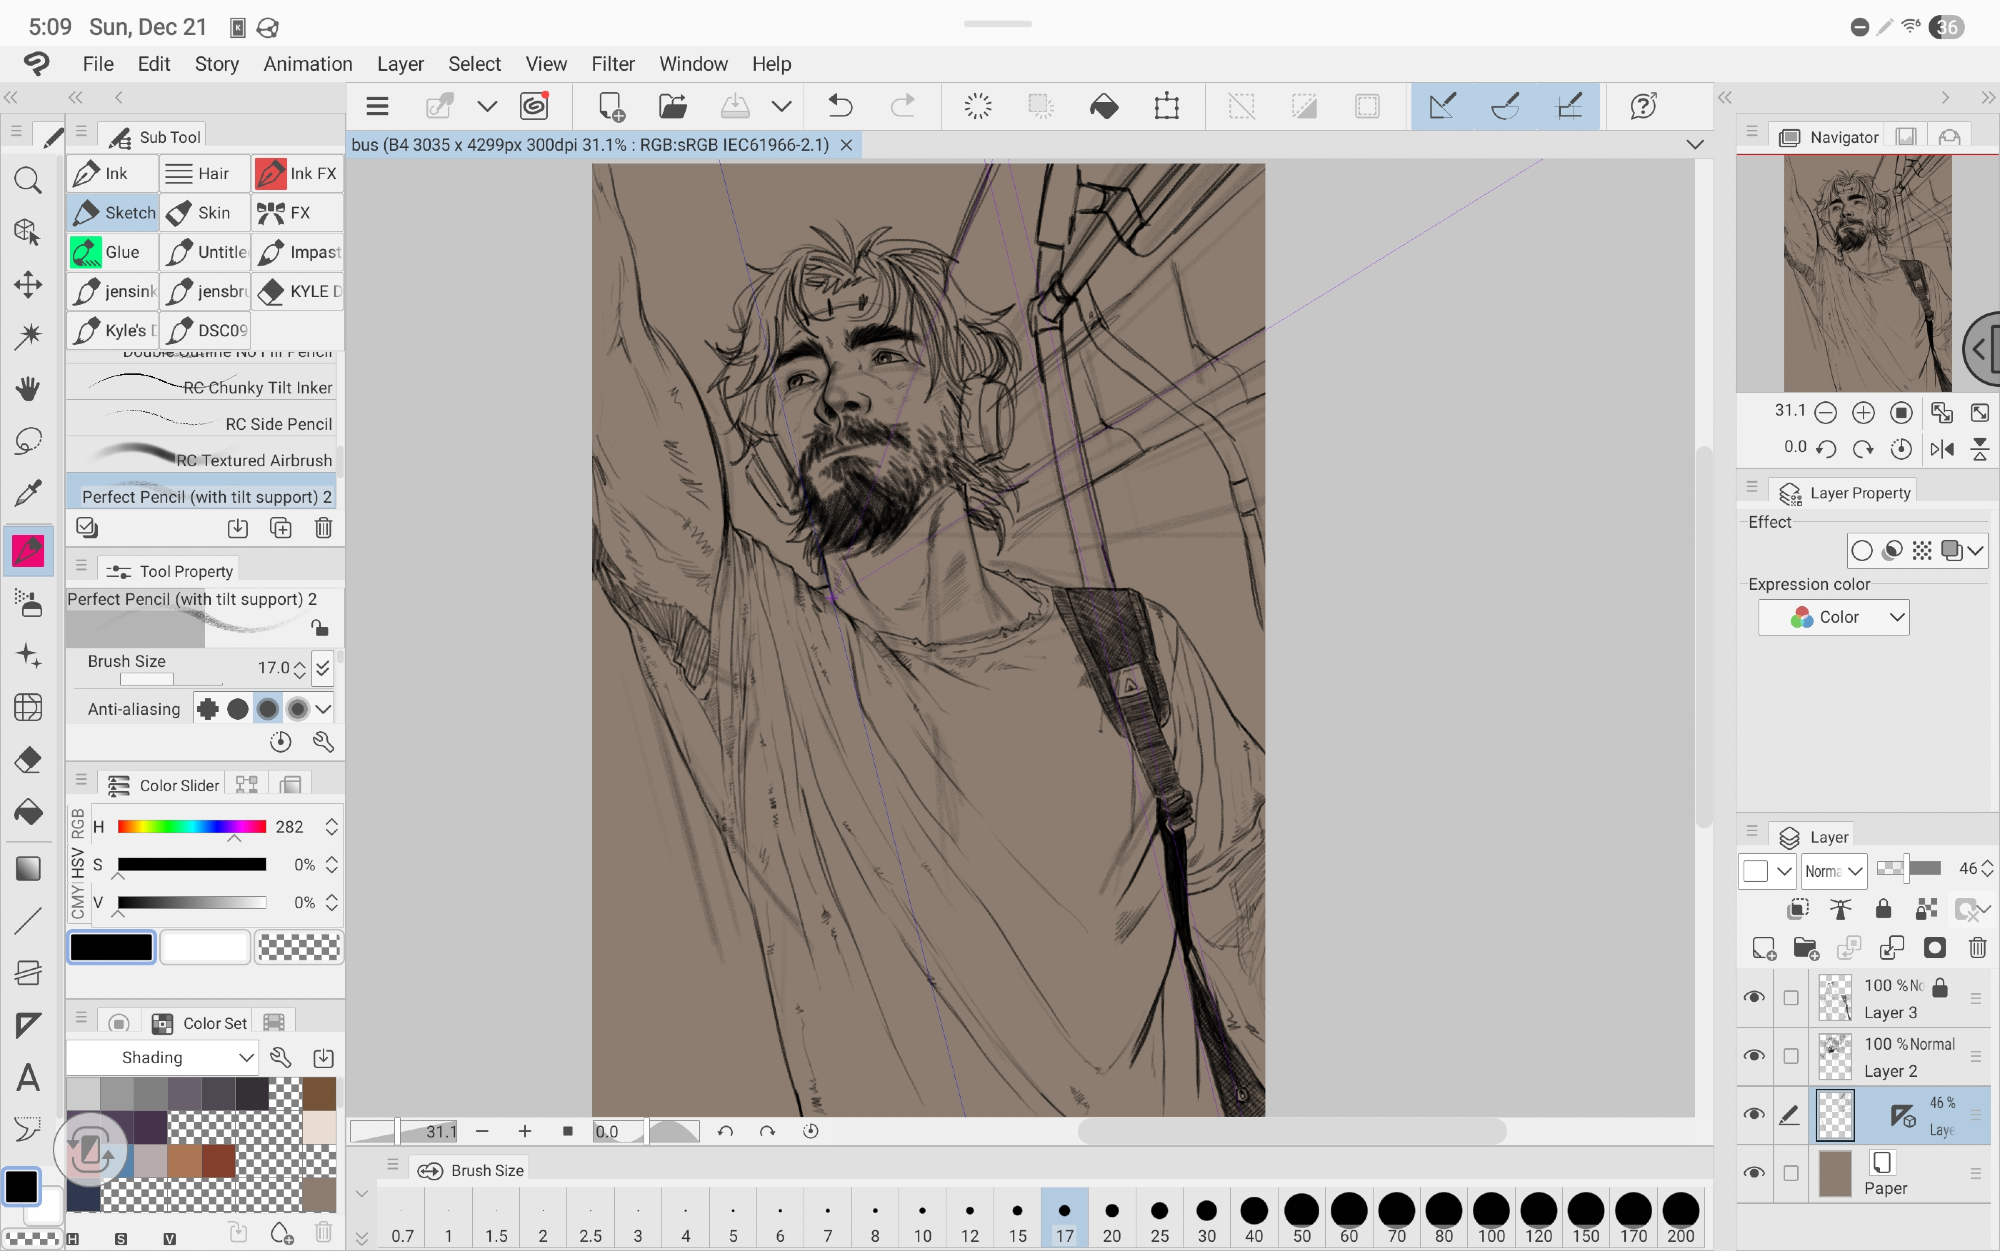Click the Hue slider bar
This screenshot has width=2000, height=1251.
(191, 827)
